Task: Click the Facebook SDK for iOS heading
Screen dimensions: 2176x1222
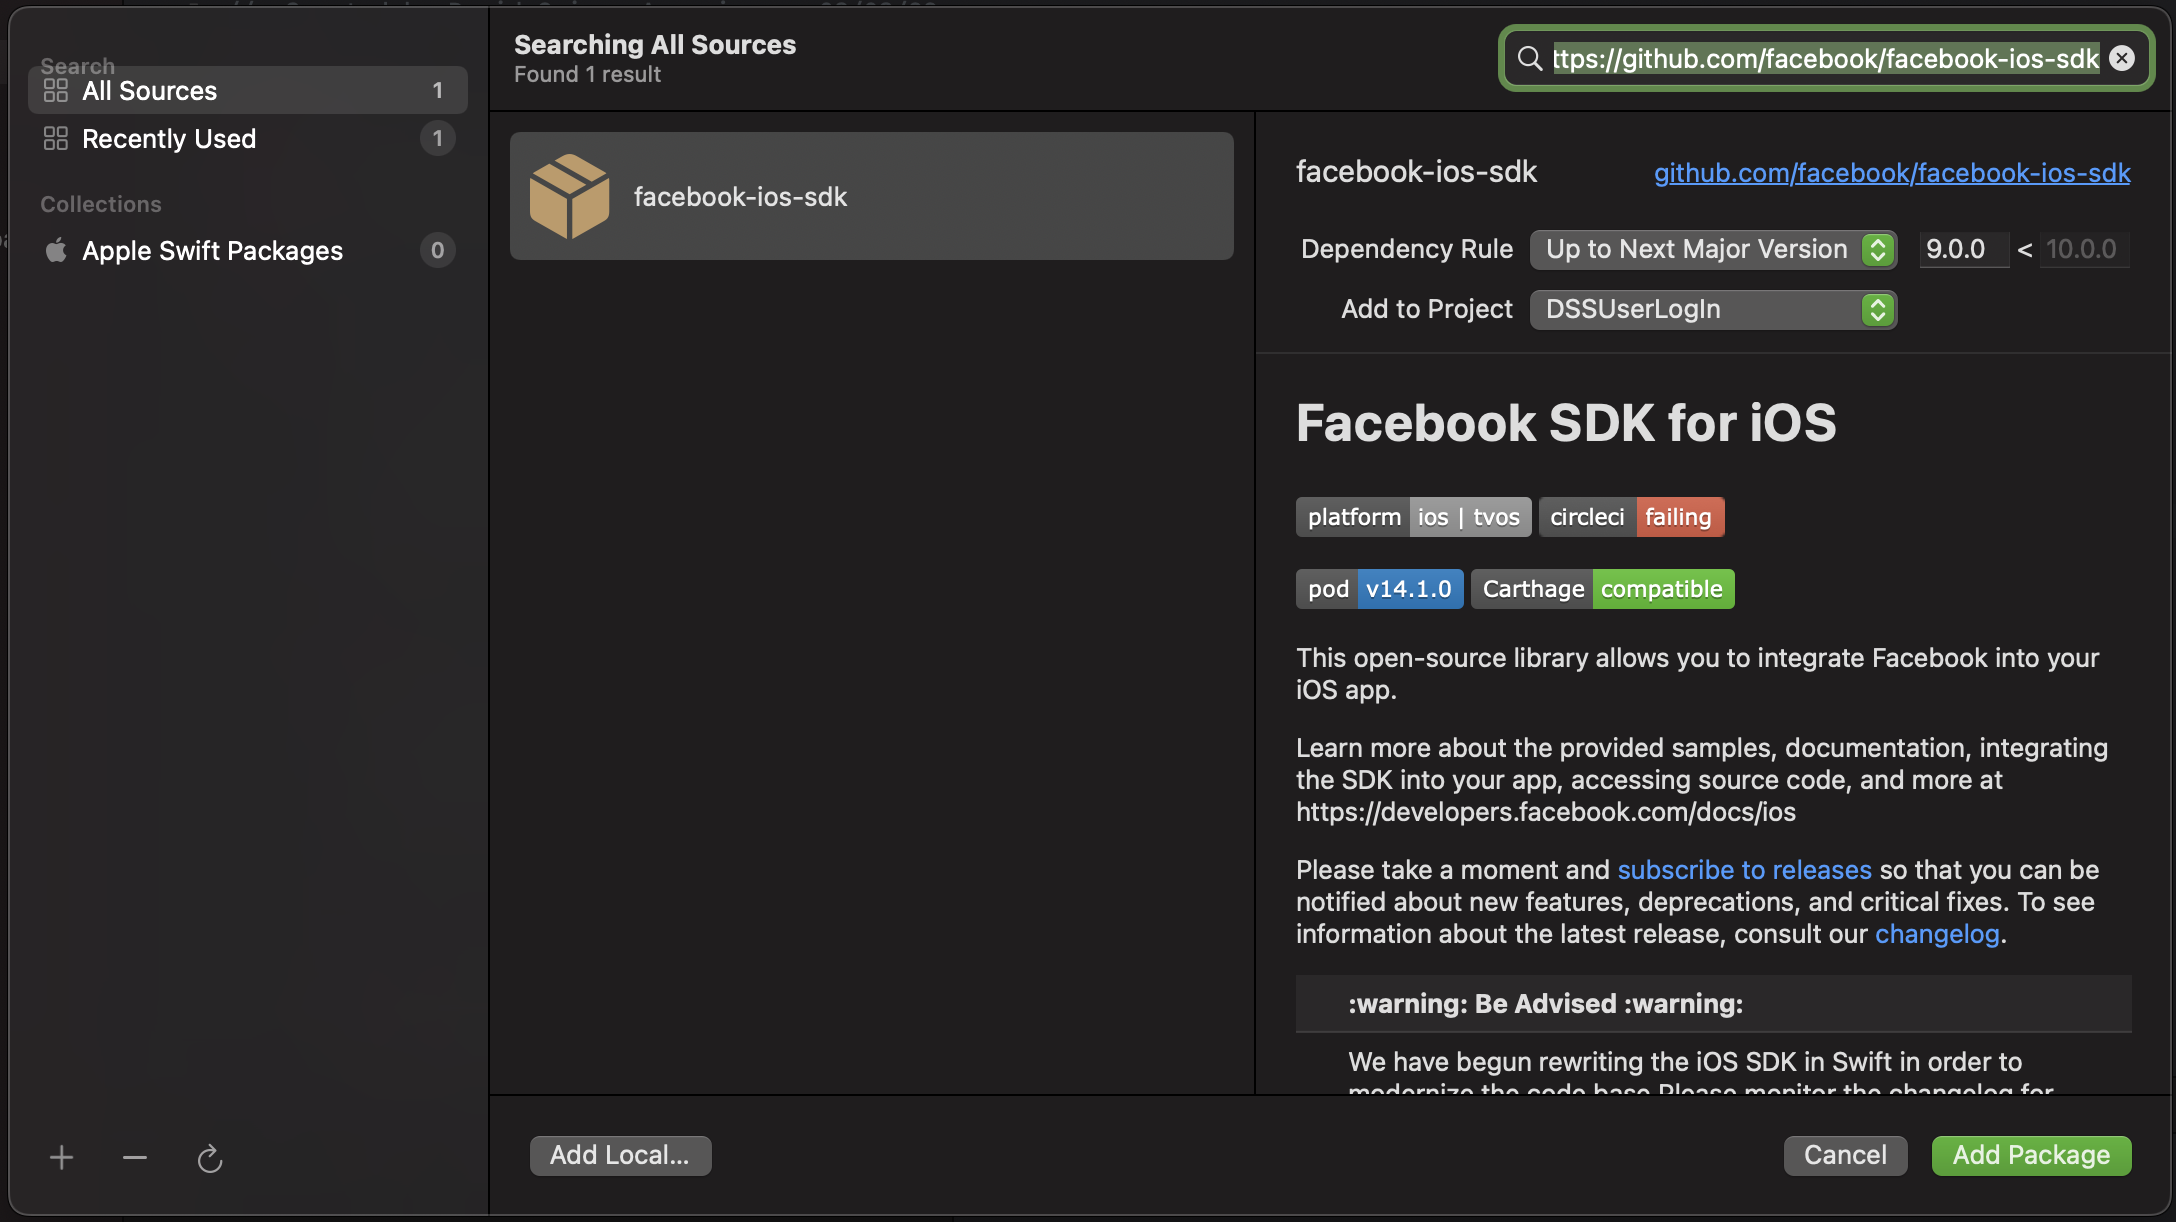Action: (x=1566, y=423)
